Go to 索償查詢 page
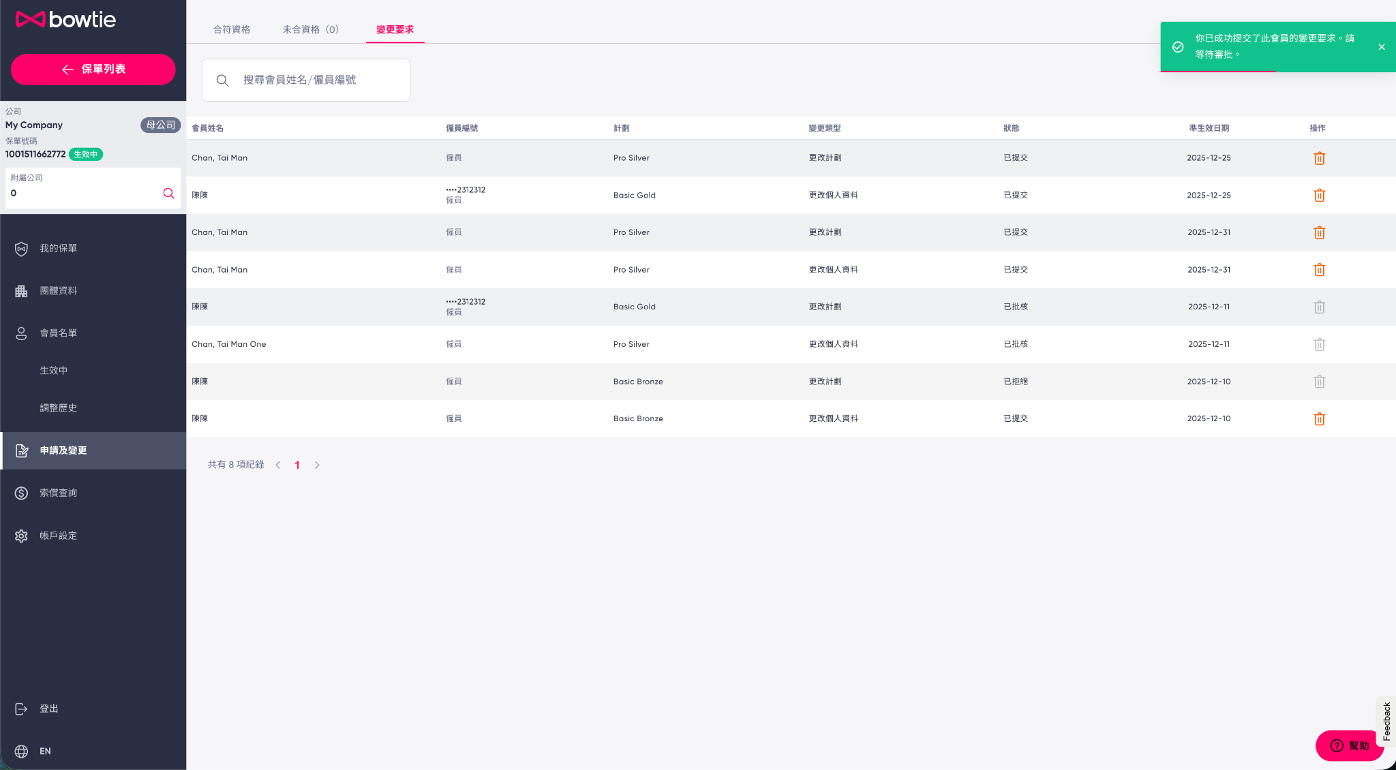Screen dimensions: 1396x770 click(x=58, y=493)
